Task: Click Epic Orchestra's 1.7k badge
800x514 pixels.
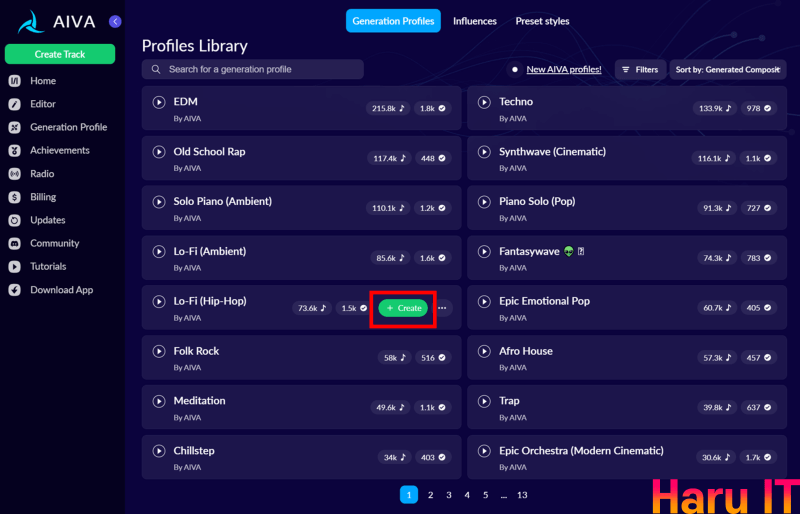Action: tap(759, 457)
